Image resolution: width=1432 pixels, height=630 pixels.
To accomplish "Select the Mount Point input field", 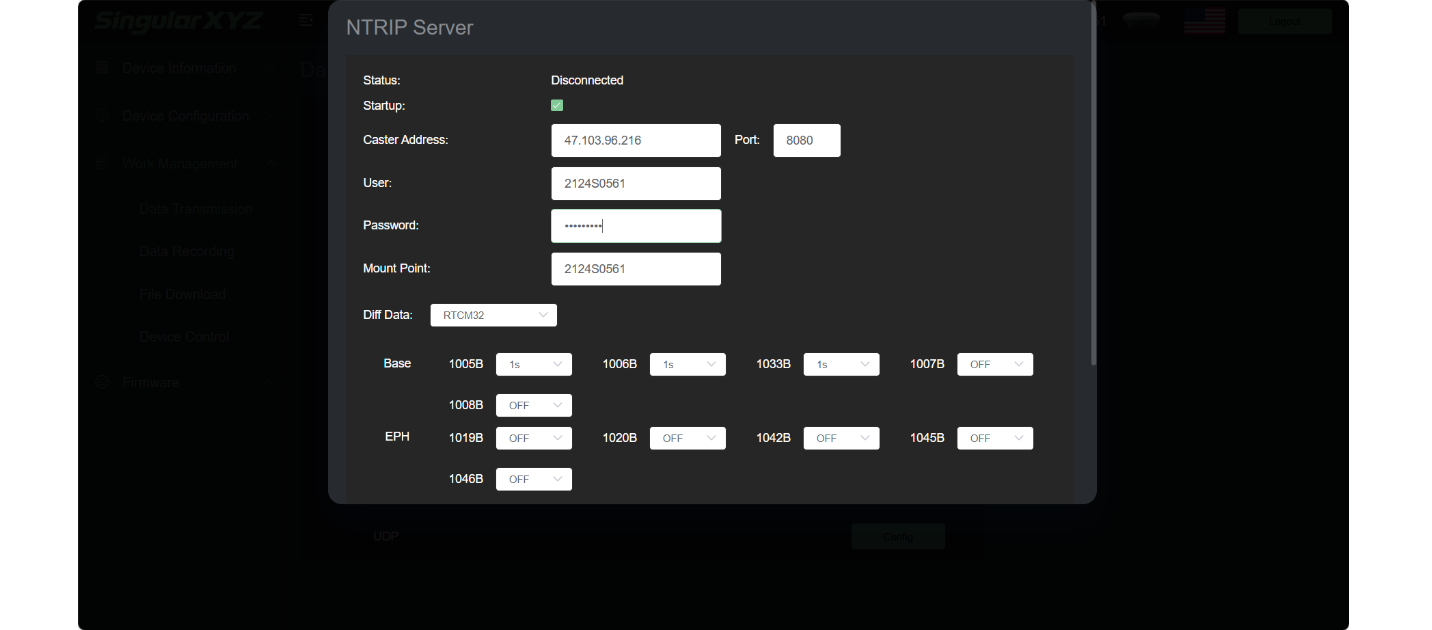I will coord(635,269).
